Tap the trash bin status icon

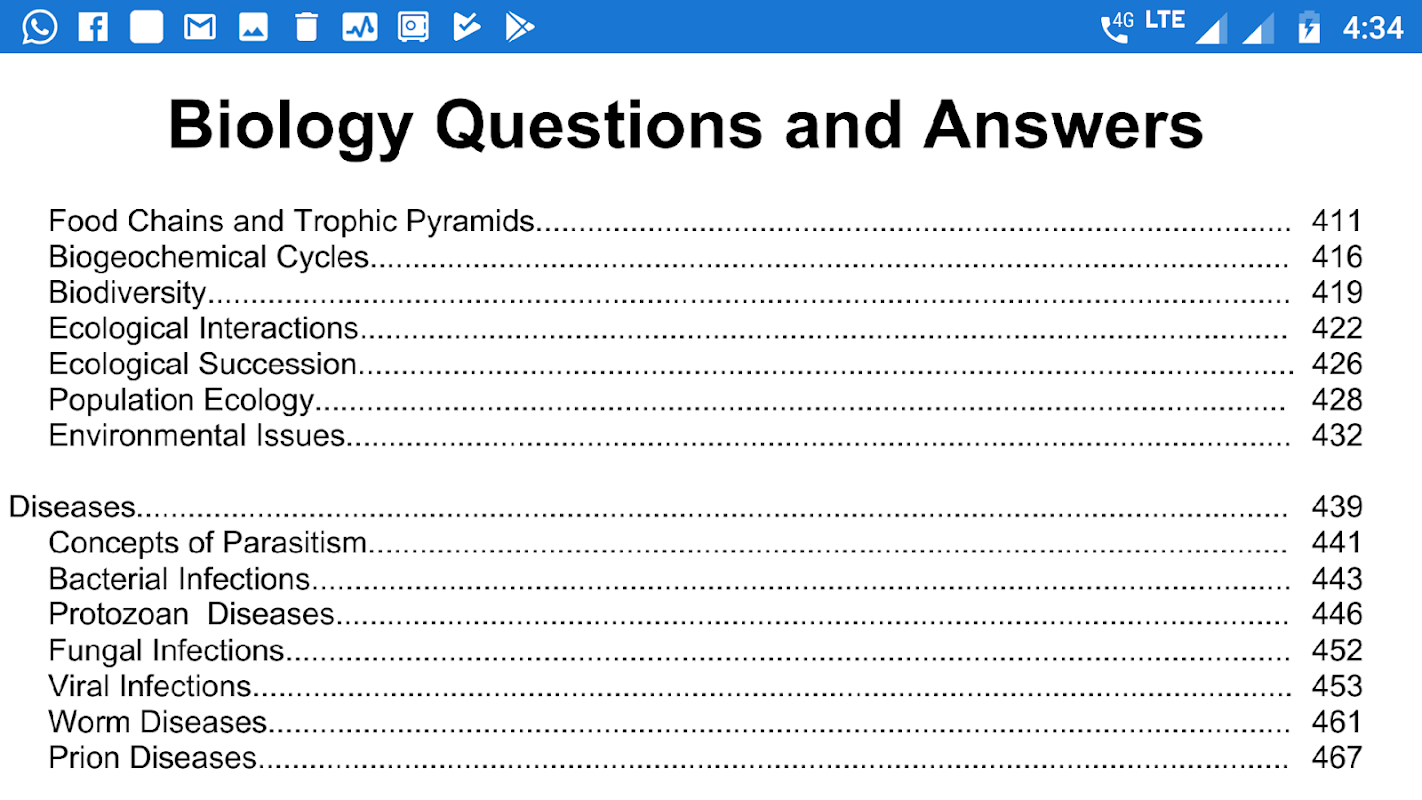point(306,27)
